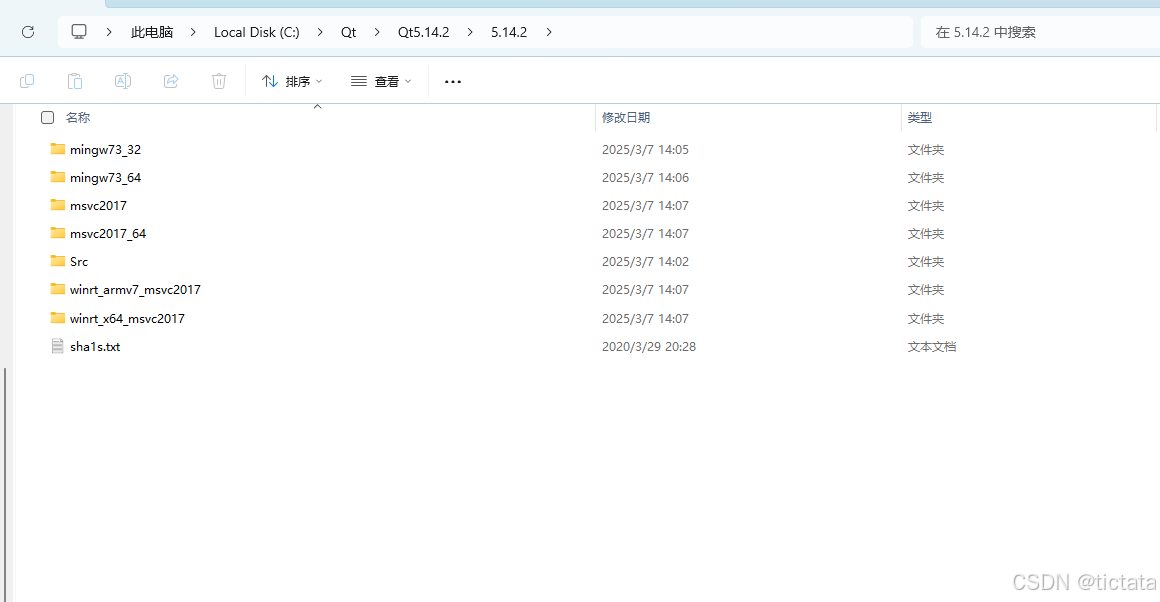The width and height of the screenshot is (1160, 602).
Task: Open the Share icon in toolbar
Action: click(x=171, y=81)
